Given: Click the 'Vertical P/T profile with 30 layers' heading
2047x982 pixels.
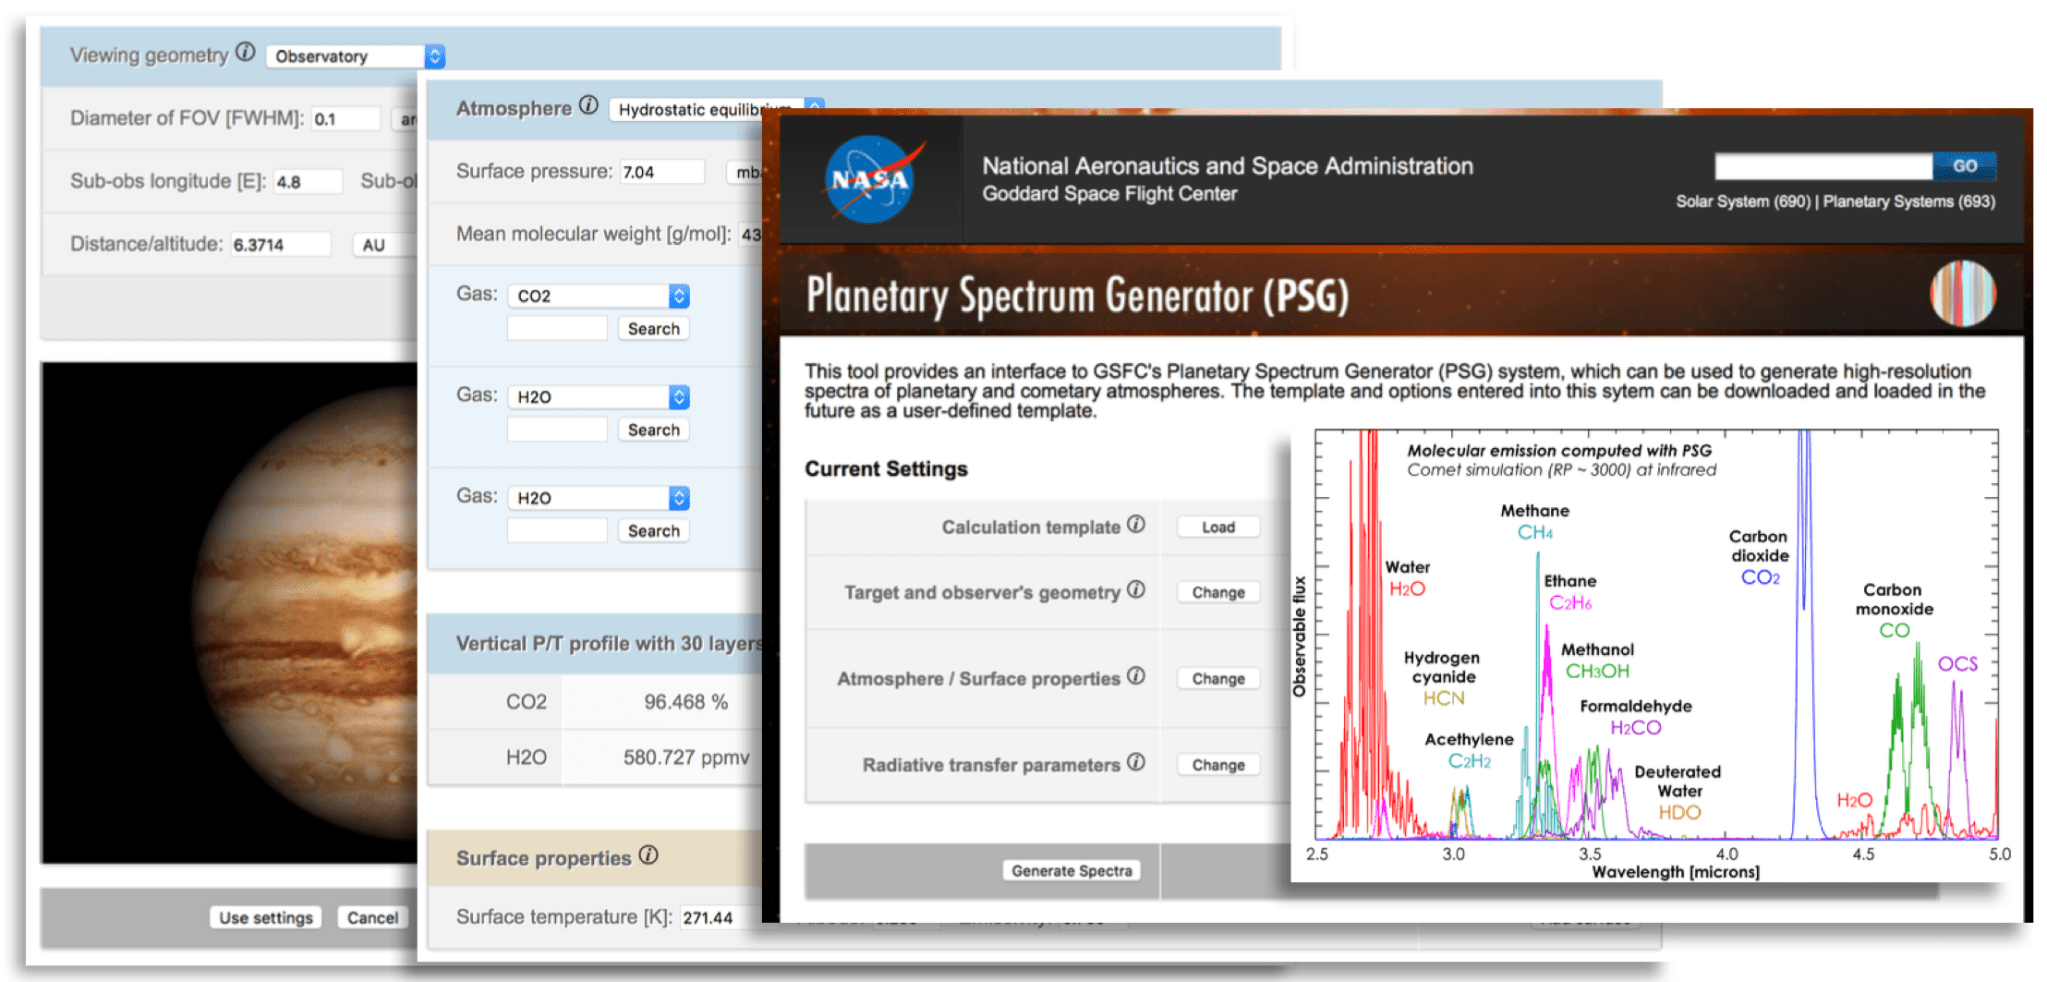Looking at the screenshot, I should click(x=610, y=644).
